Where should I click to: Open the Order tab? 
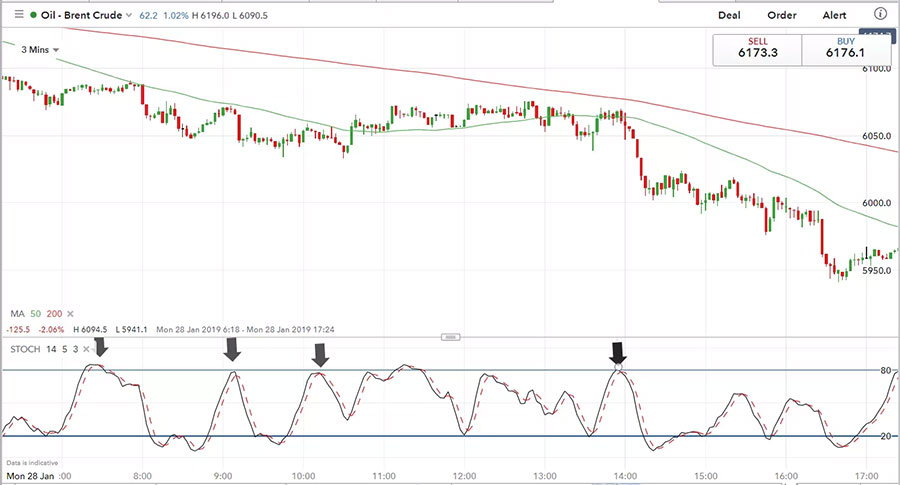782,15
